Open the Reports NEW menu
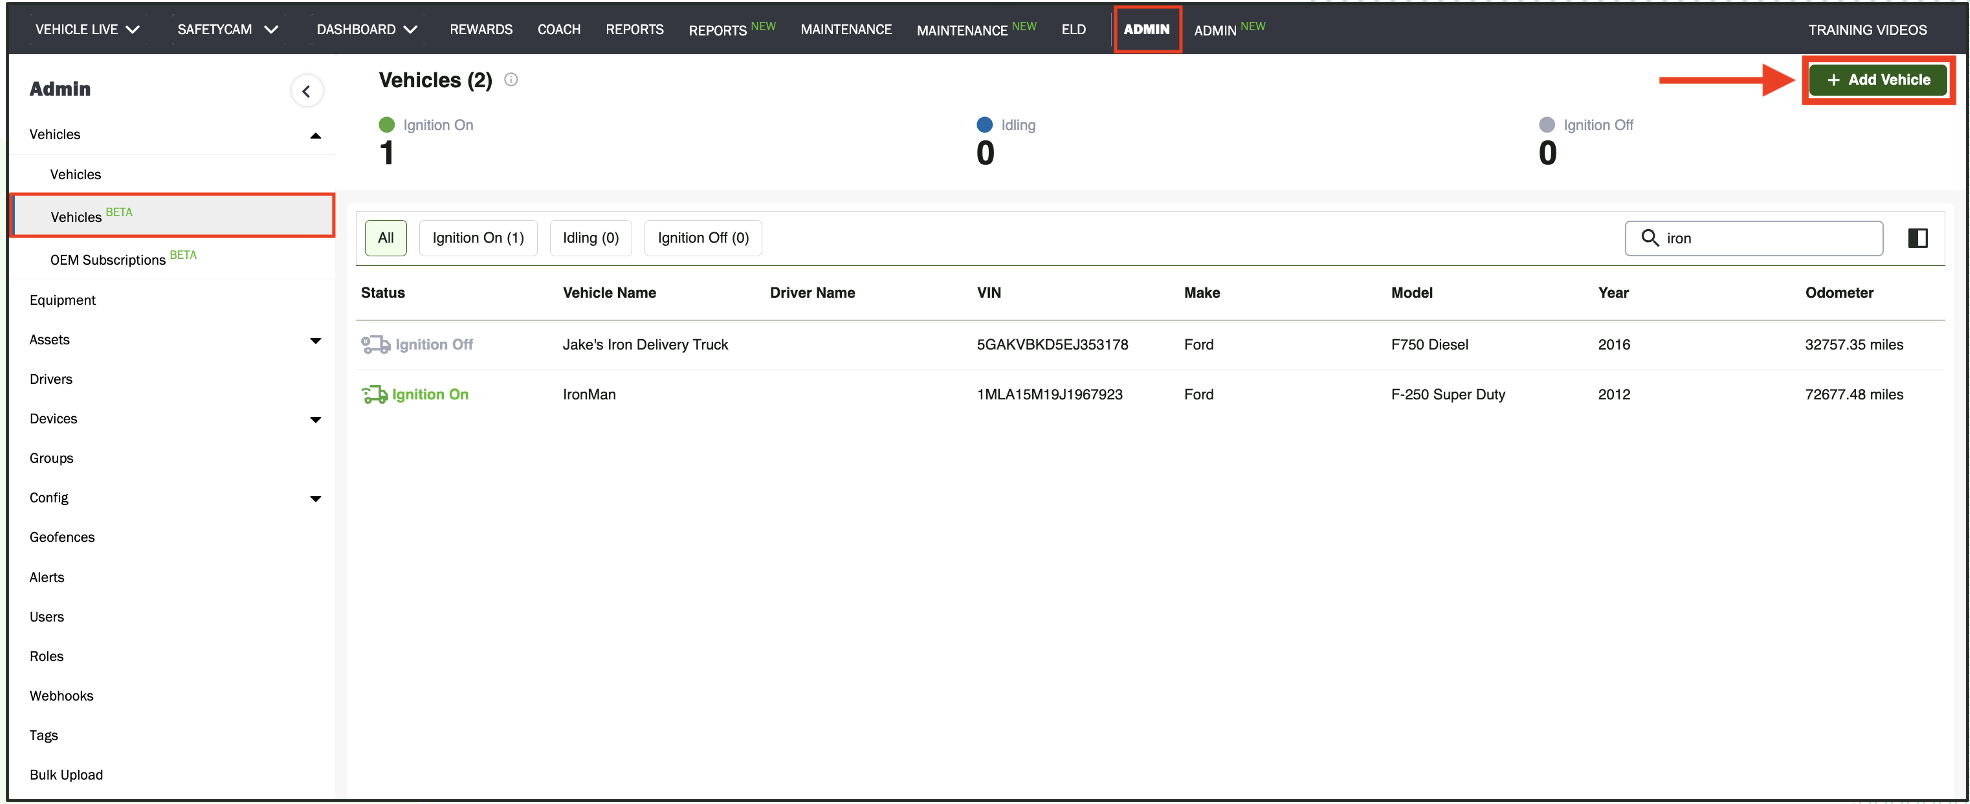Viewport: 1970px width, 804px height. (732, 29)
